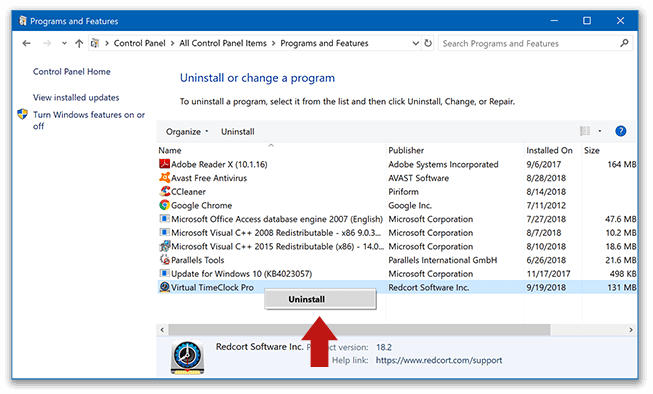Sort by Installed On column header
Viewport: 653px width, 394px height.
[x=549, y=150]
